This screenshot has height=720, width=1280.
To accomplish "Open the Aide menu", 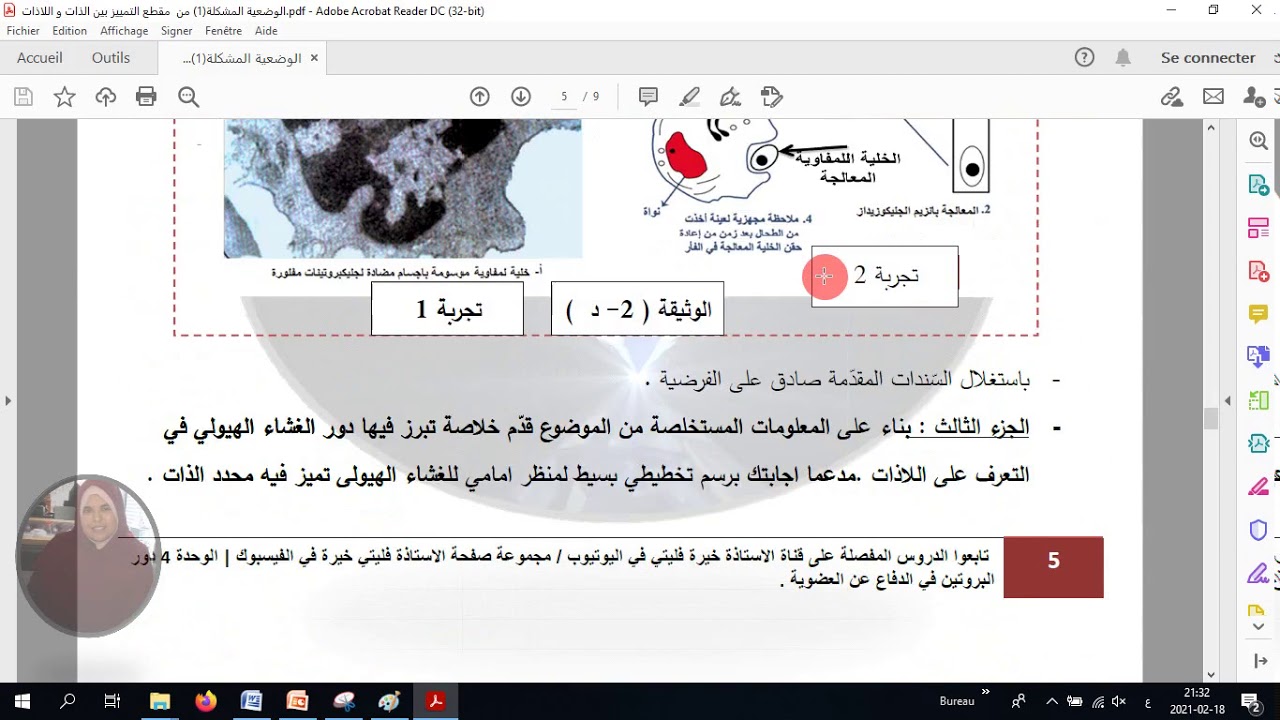I will pos(266,31).
